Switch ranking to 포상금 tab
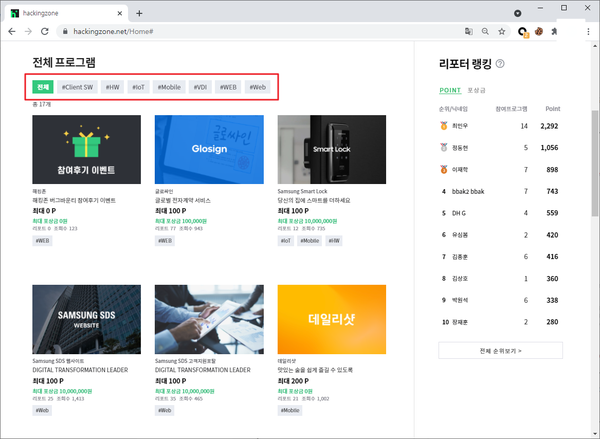600x439 pixels. click(476, 90)
